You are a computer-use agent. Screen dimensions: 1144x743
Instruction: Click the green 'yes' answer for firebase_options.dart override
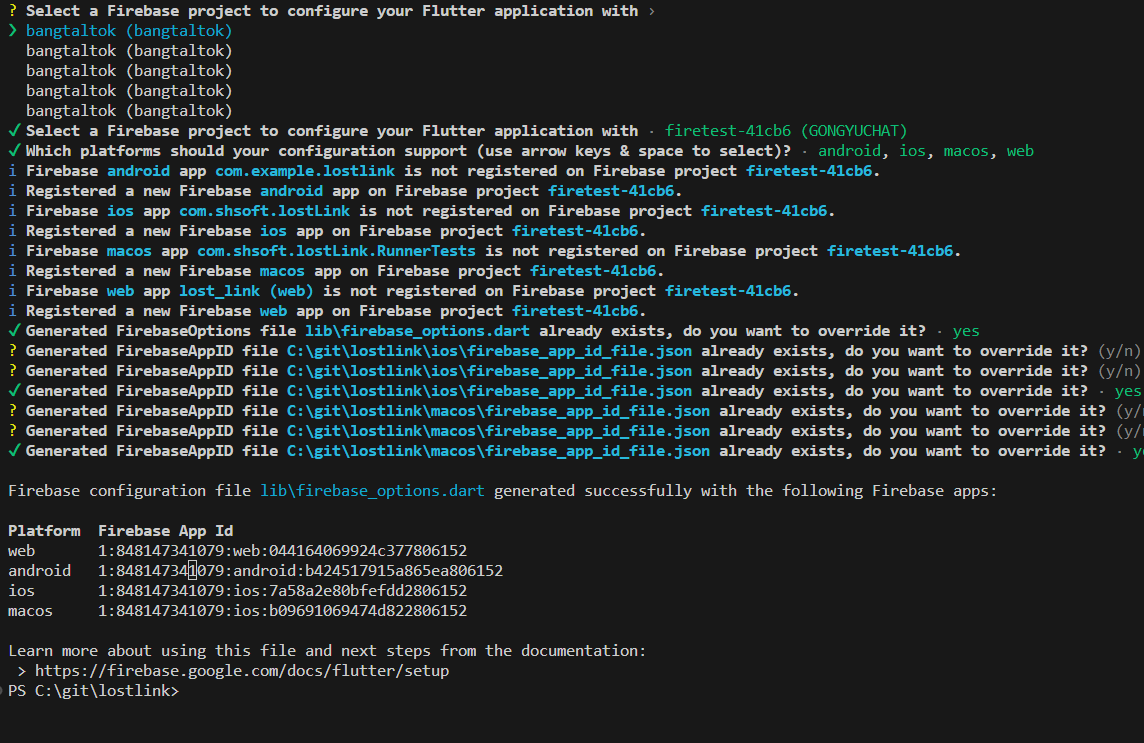(x=966, y=331)
